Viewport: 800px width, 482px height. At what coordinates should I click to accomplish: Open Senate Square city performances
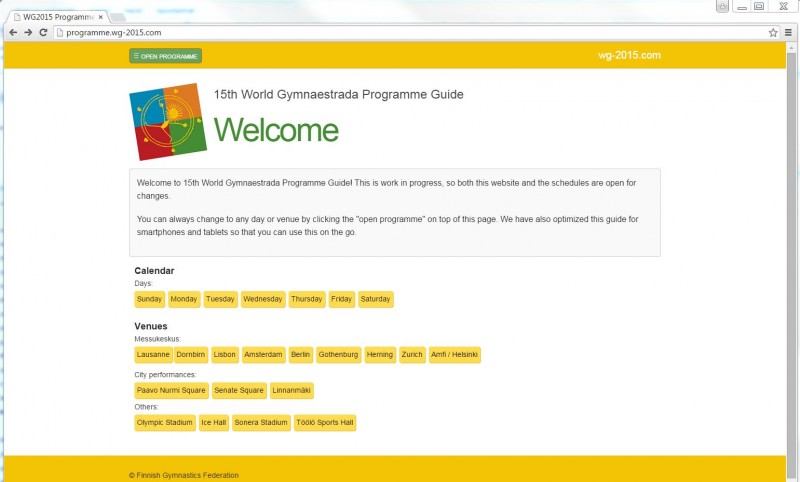pyautogui.click(x=239, y=391)
